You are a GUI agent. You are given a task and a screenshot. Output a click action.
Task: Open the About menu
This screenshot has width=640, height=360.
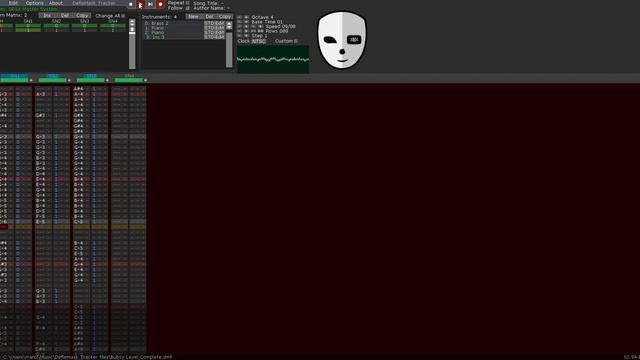coord(56,3)
